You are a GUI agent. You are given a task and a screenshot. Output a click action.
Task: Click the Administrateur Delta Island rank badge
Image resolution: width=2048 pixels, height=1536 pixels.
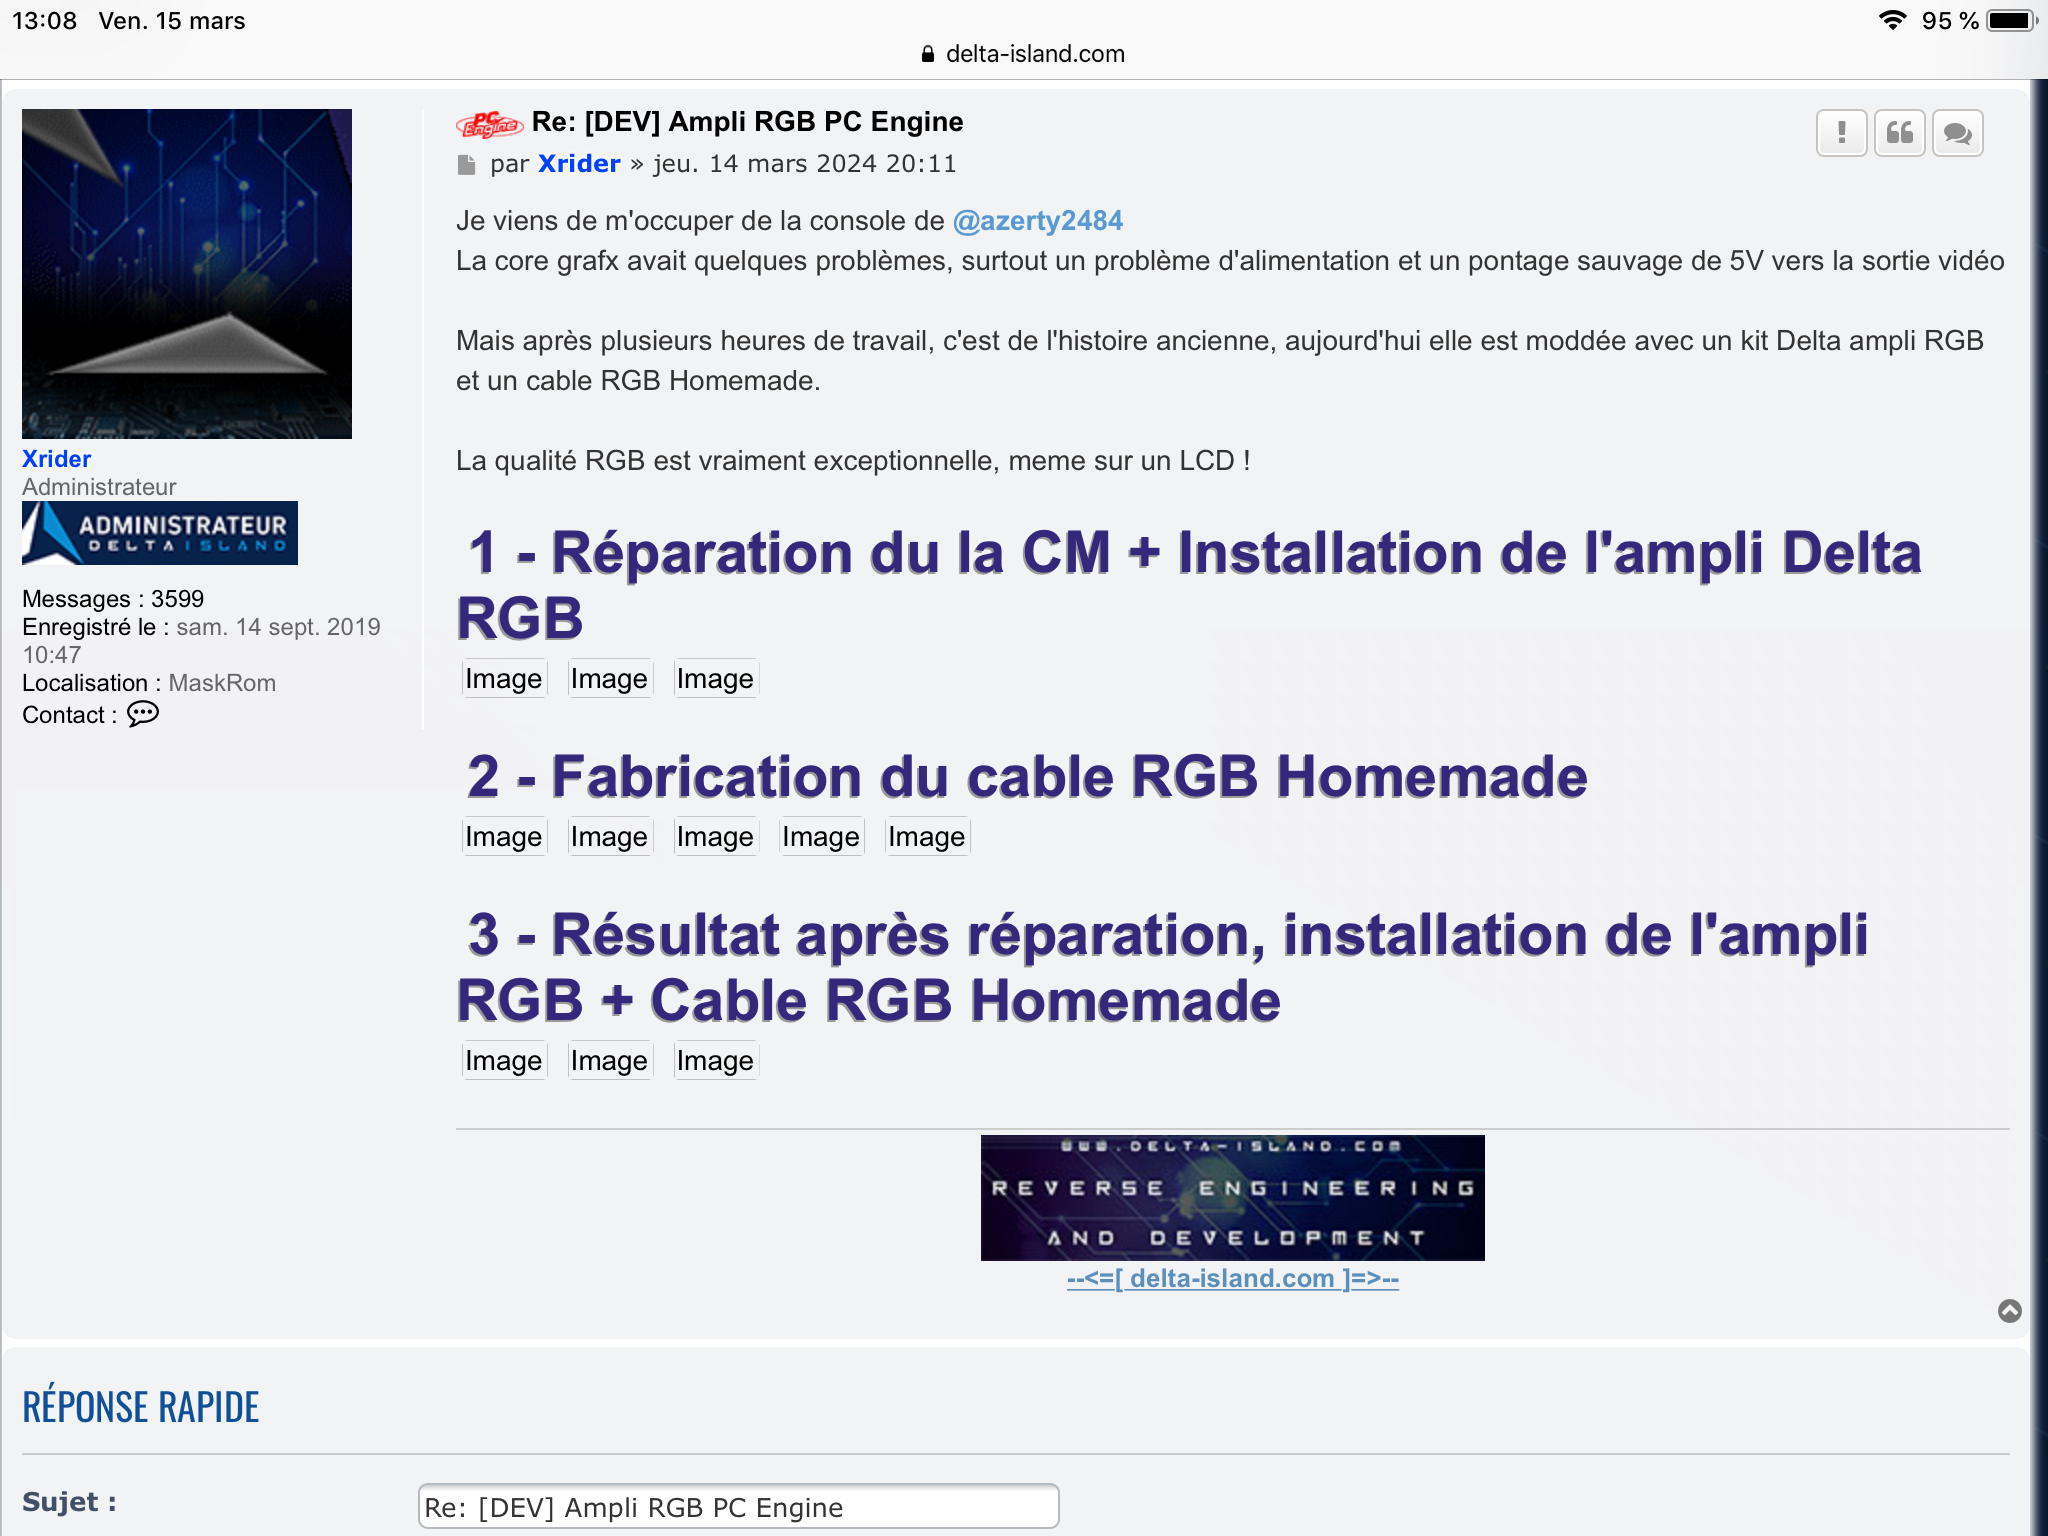point(160,533)
